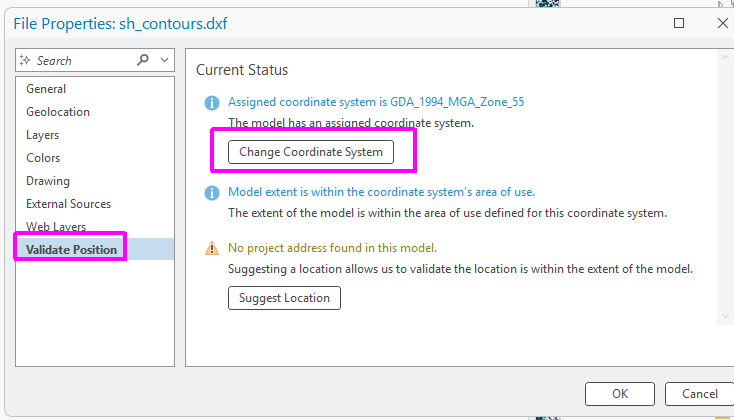Click the sparkle icon in the search box
The width and height of the screenshot is (734, 420).
(x=27, y=61)
